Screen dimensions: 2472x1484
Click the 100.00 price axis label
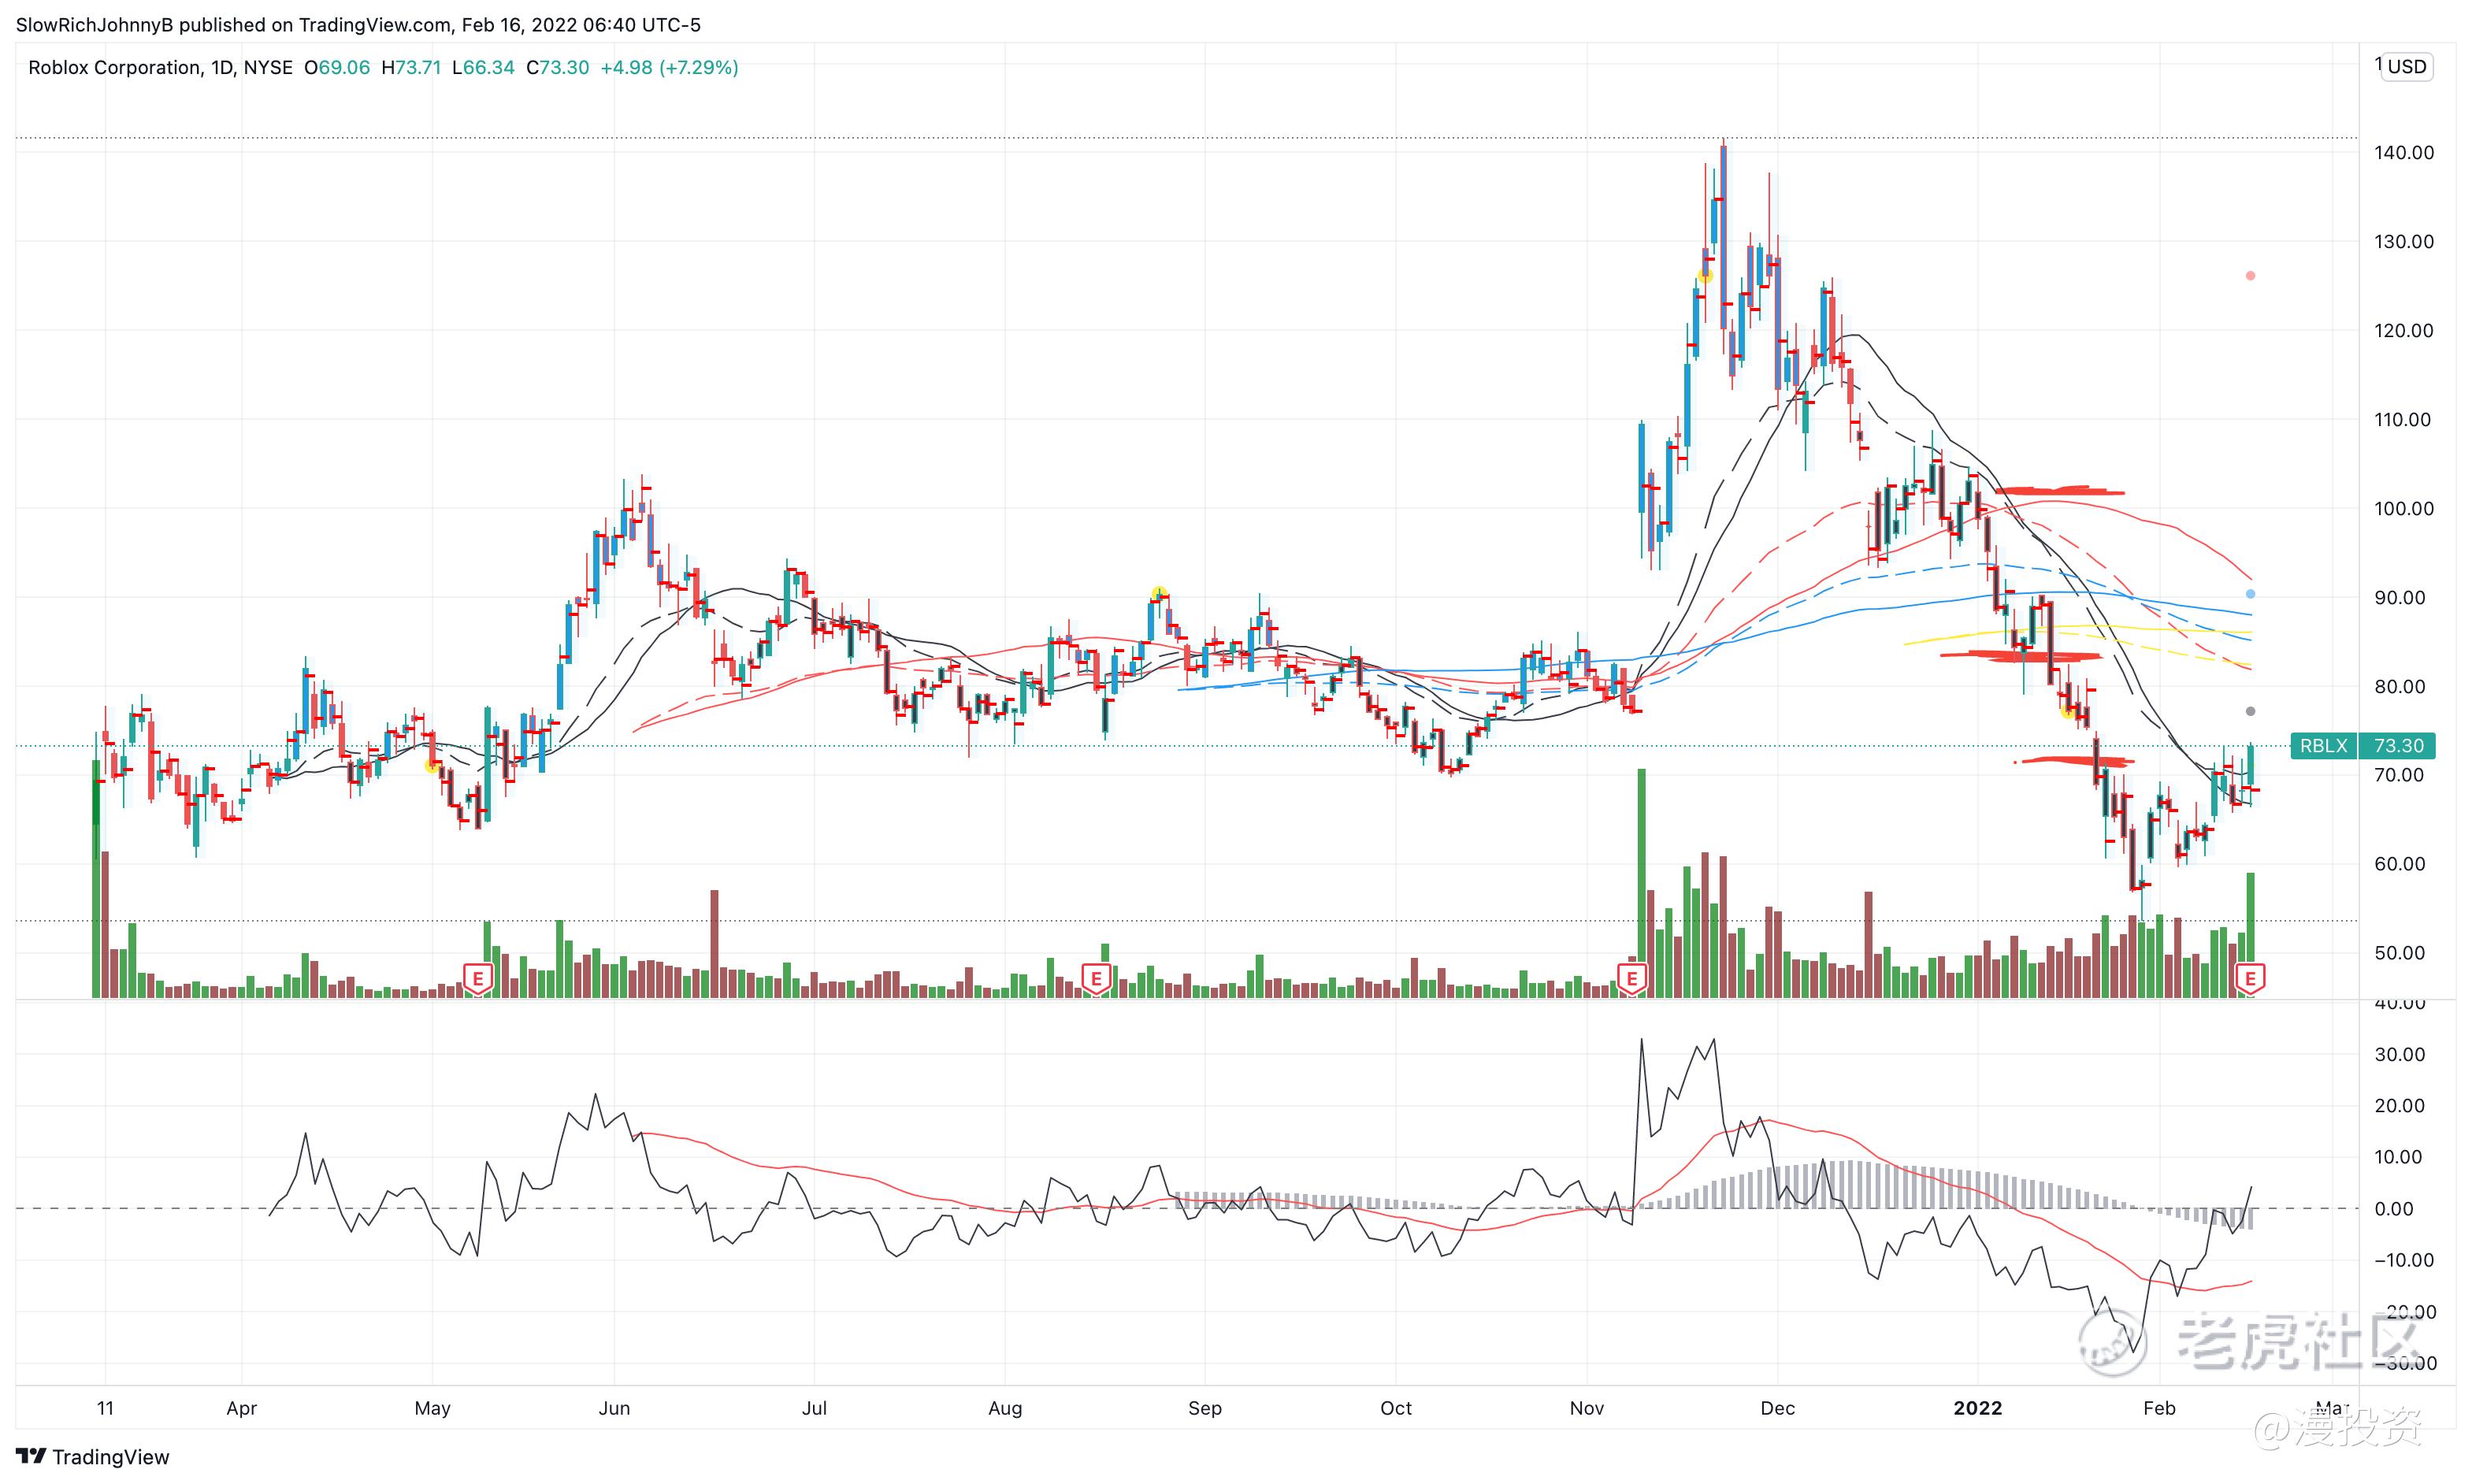[2404, 509]
